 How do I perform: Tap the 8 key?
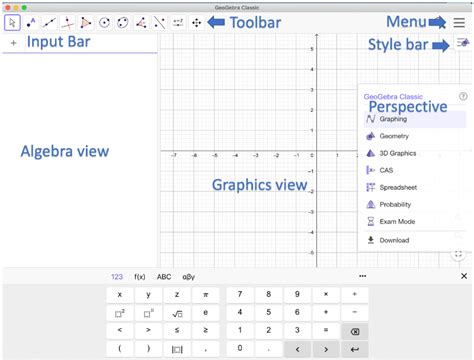tap(268, 294)
